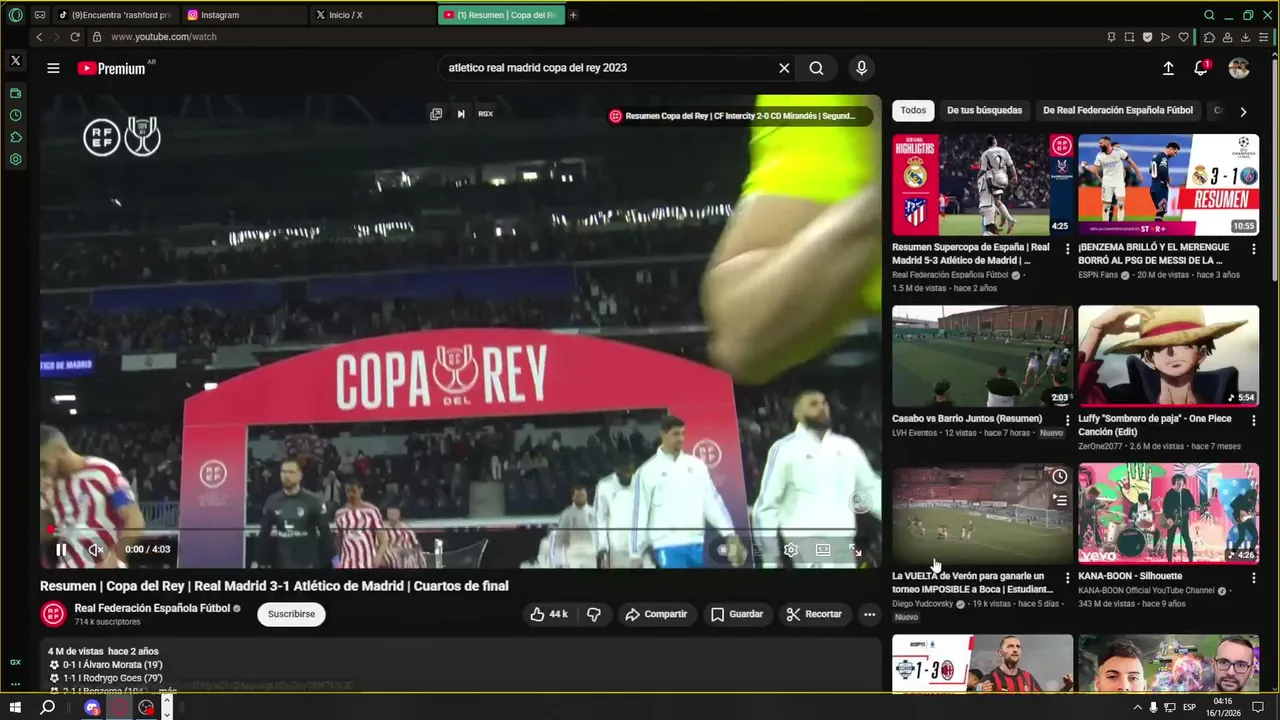Open the Benzema brilló PSG Resumen thumbnail
Viewport: 1280px width, 720px height.
[x=1168, y=185]
